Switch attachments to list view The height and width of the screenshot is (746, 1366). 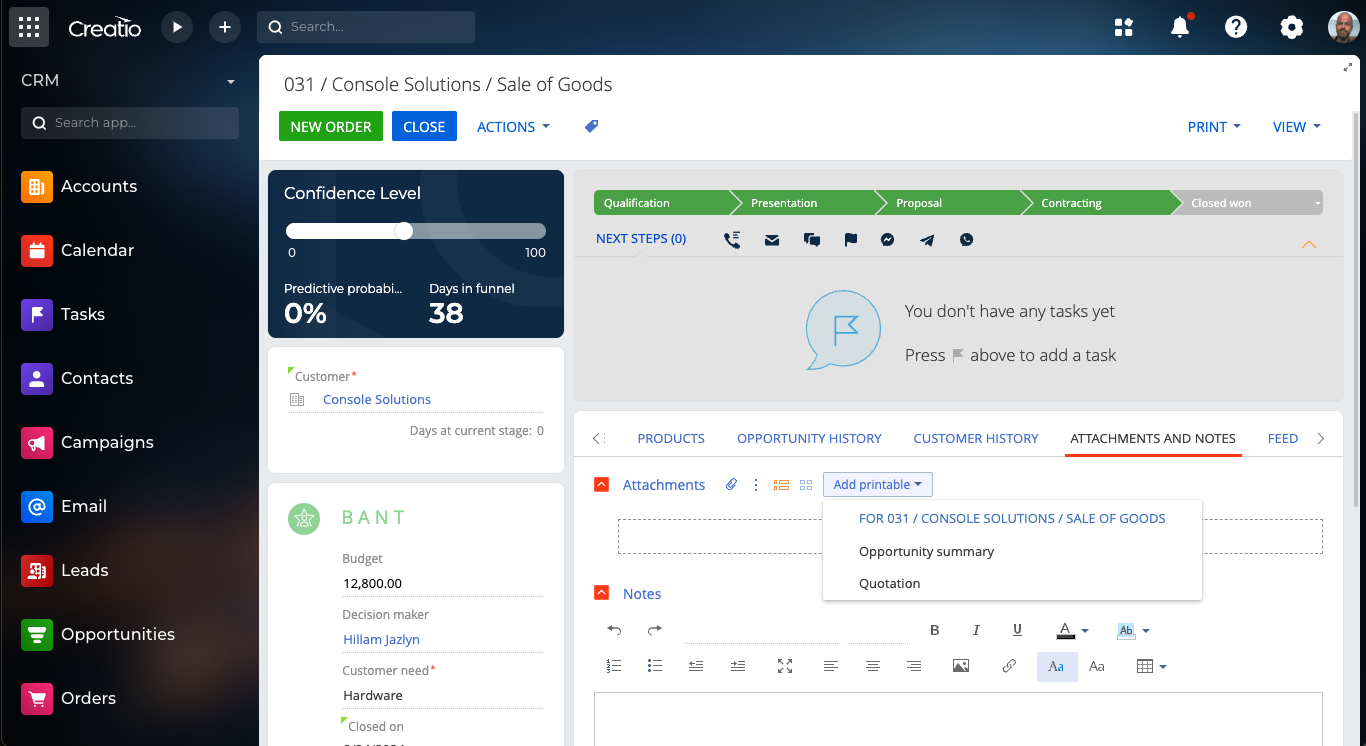[782, 484]
